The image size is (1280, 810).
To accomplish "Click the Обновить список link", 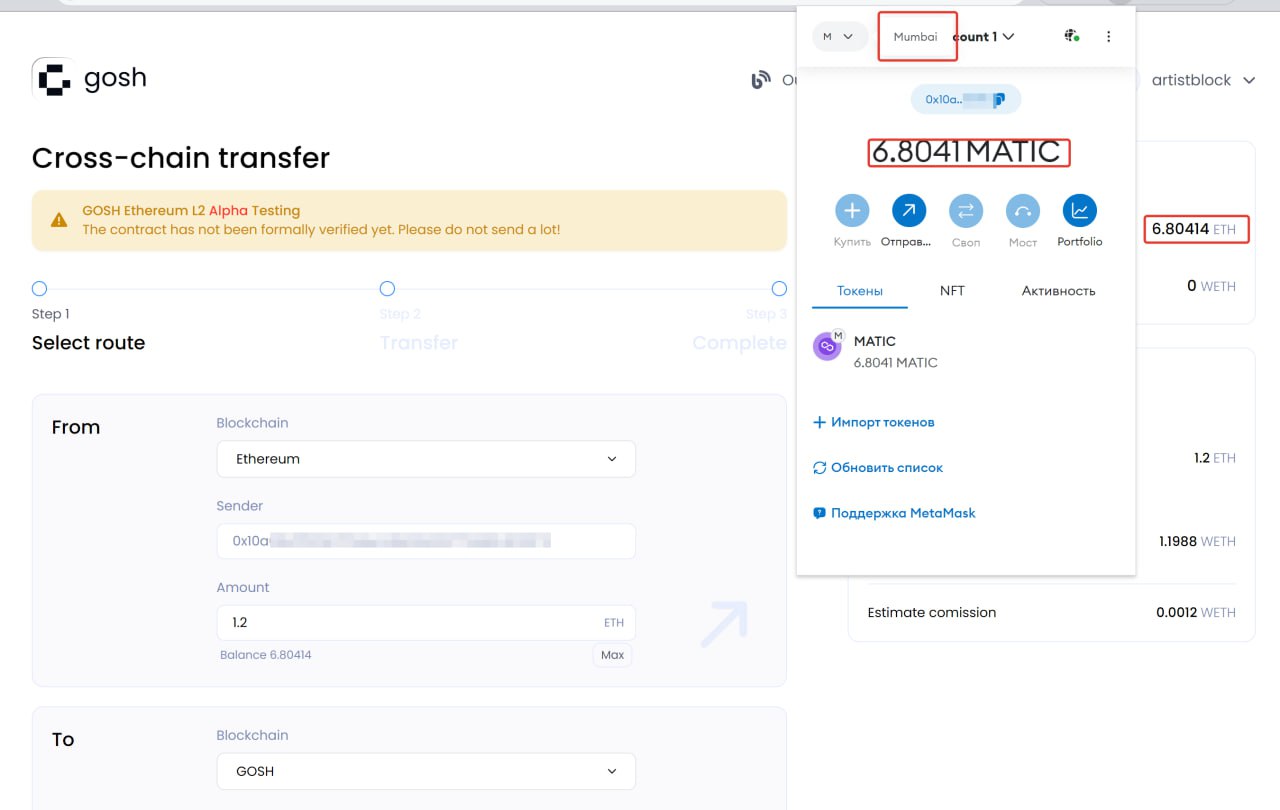I will pyautogui.click(x=878, y=468).
